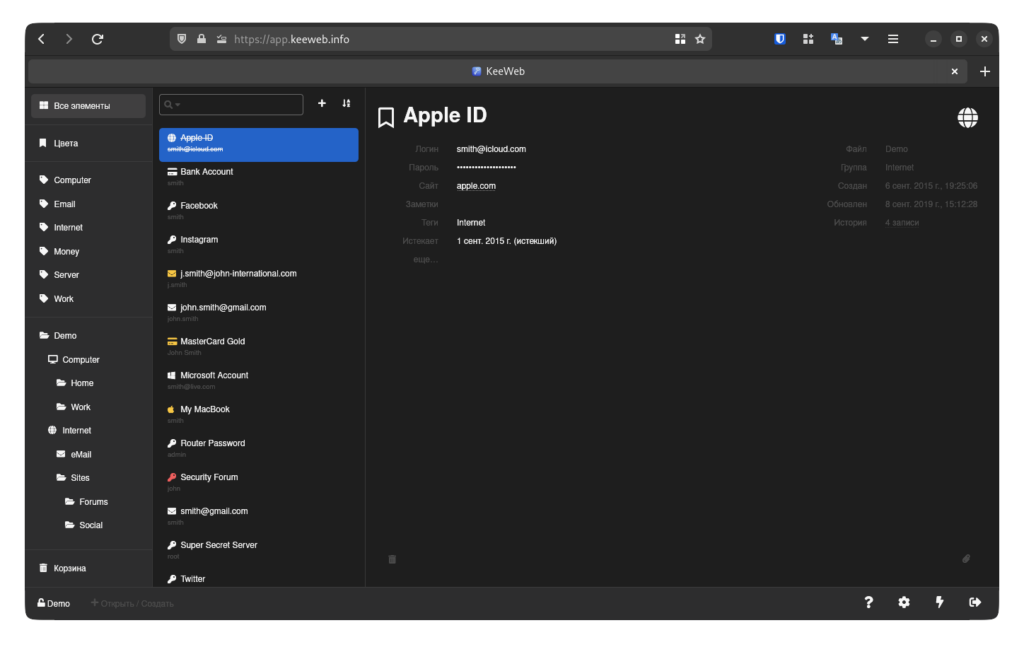Click the lightning bolt generator icon

click(x=939, y=602)
